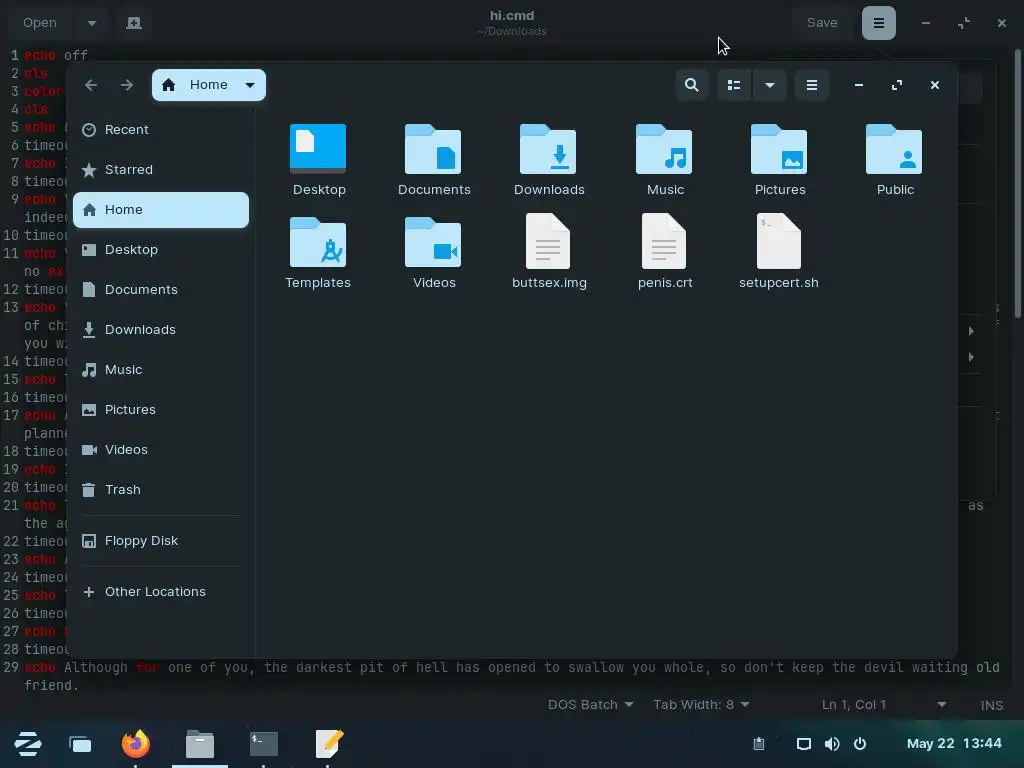Select Downloads in the sidebar
Image resolution: width=1024 pixels, height=768 pixels.
point(161,330)
